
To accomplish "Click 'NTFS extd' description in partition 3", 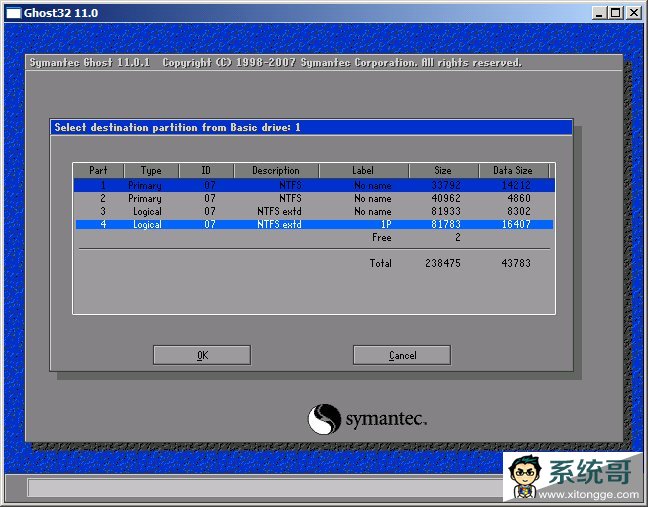I will pos(279,212).
